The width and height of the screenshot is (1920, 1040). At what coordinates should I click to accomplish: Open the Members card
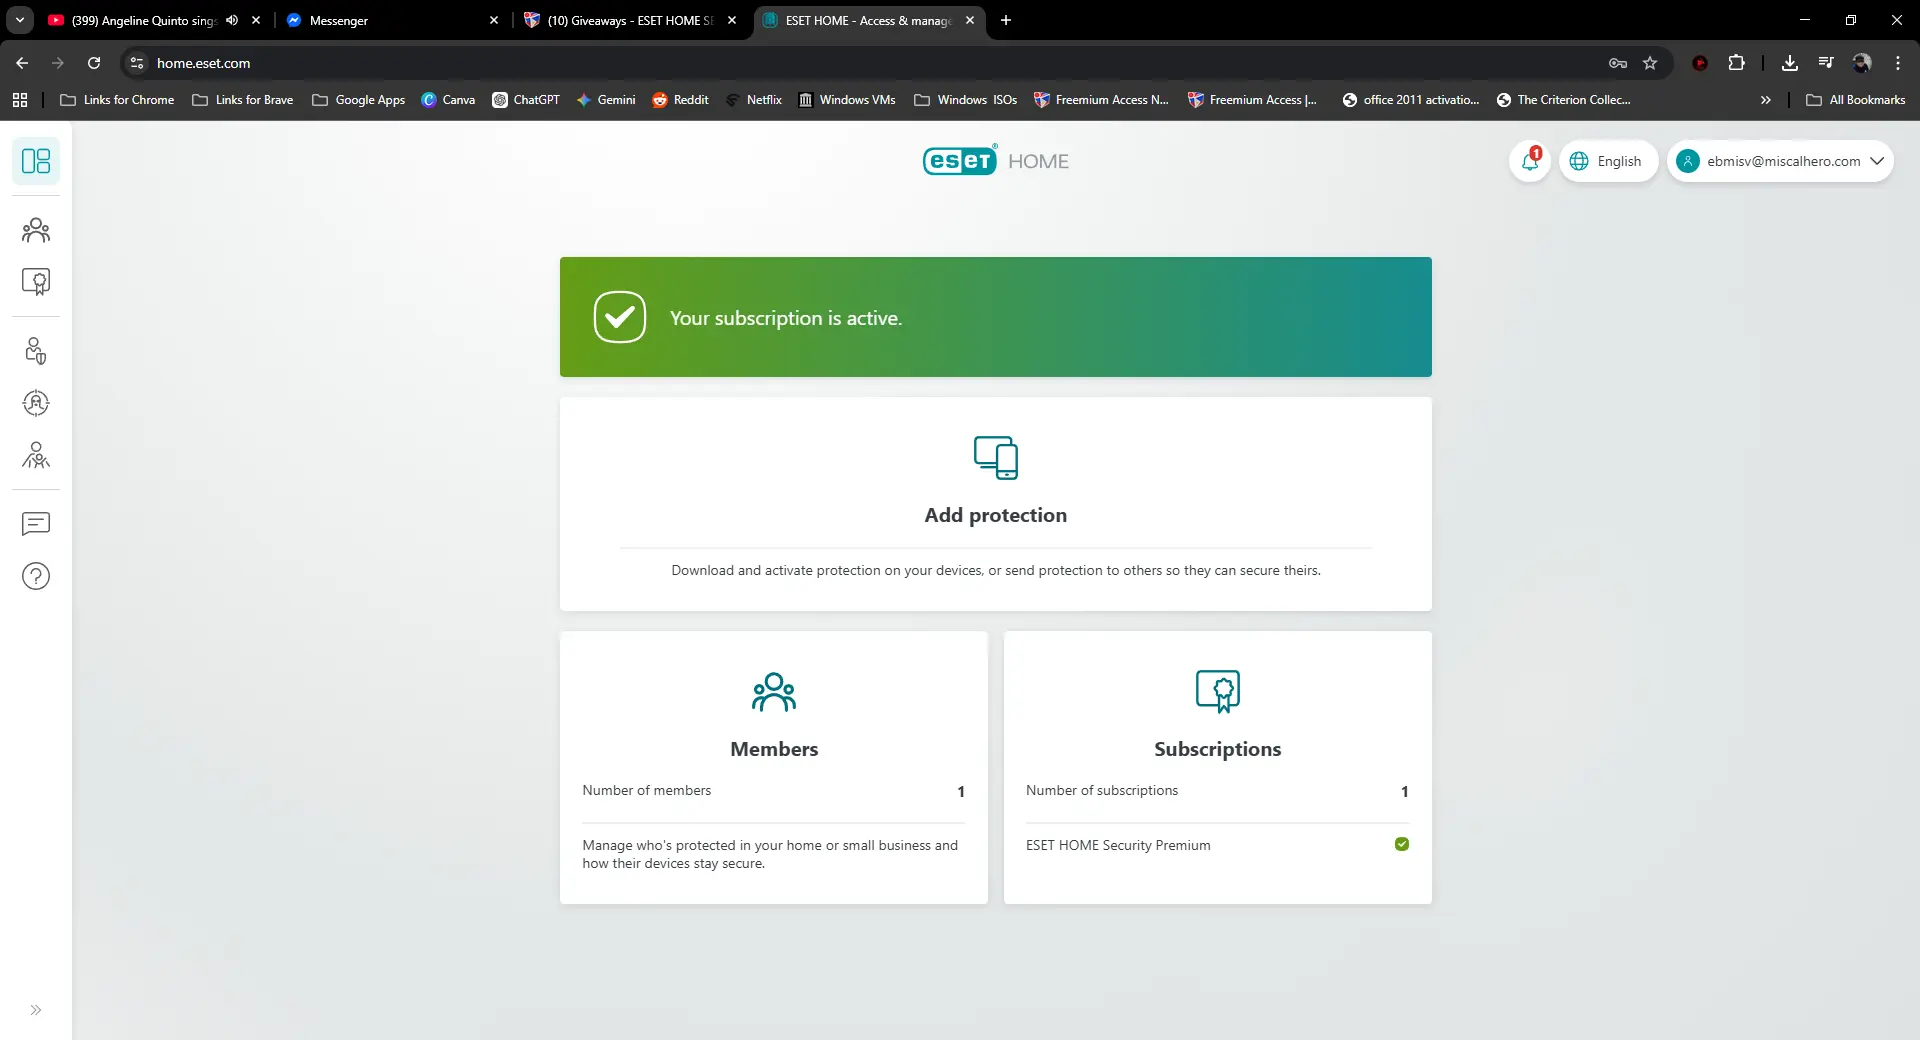(x=774, y=768)
